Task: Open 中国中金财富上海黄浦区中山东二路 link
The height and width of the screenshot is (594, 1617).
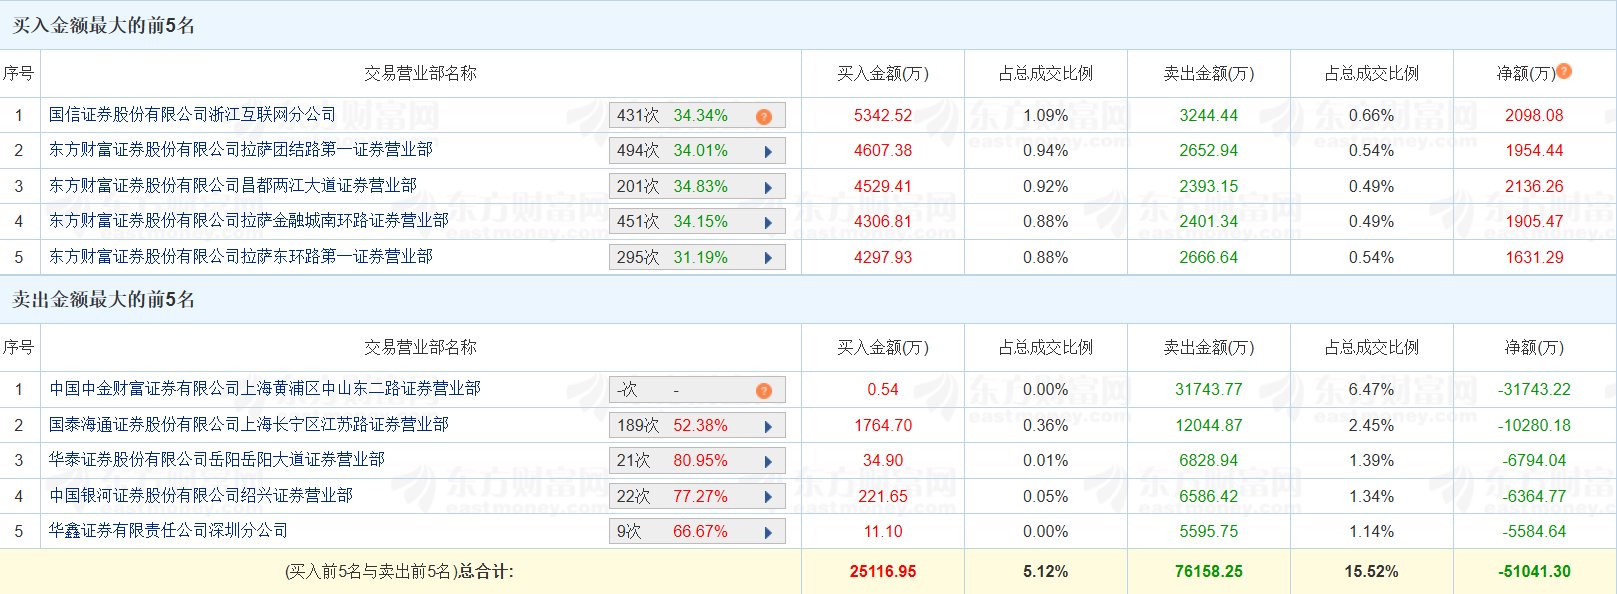Action: click(x=265, y=389)
